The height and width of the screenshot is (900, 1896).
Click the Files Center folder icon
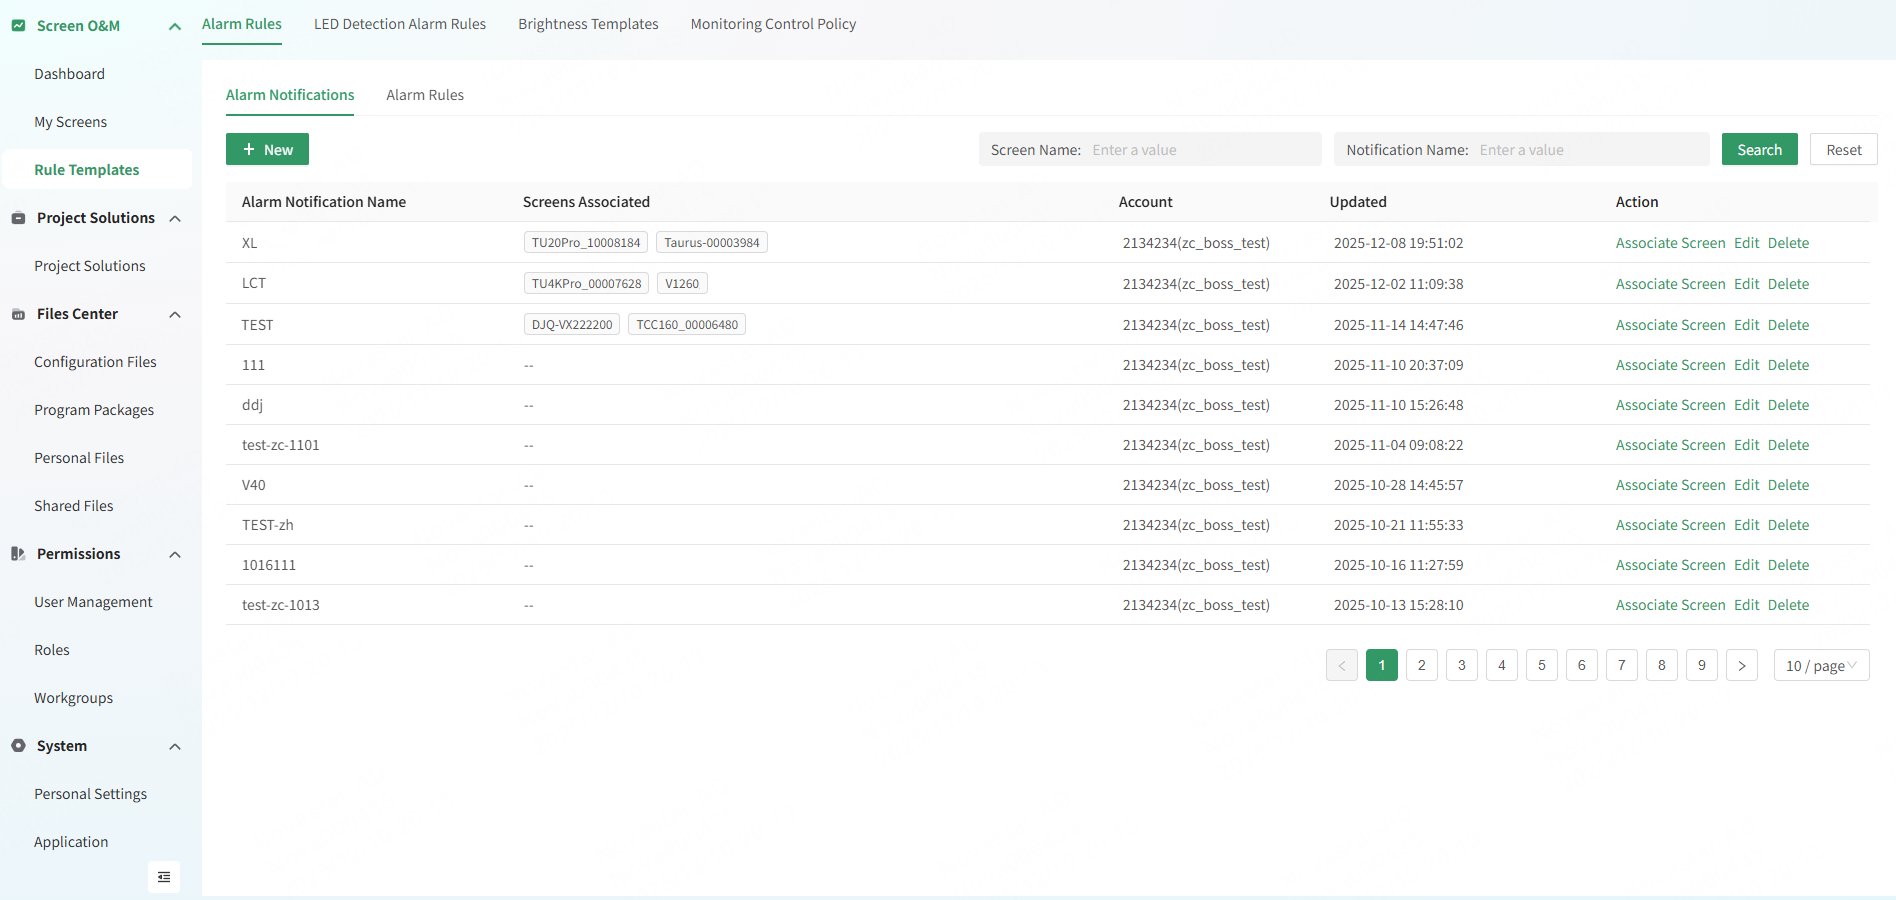pos(18,314)
